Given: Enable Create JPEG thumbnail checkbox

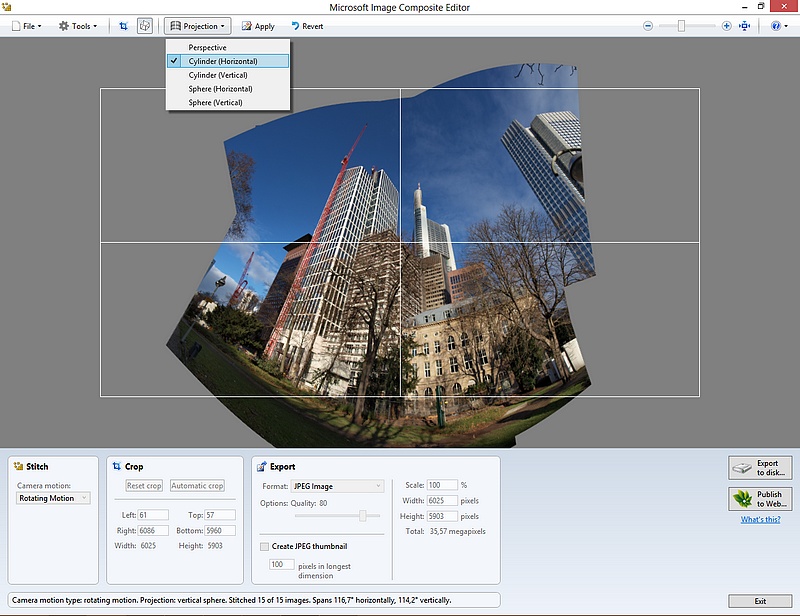Looking at the screenshot, I should point(265,546).
